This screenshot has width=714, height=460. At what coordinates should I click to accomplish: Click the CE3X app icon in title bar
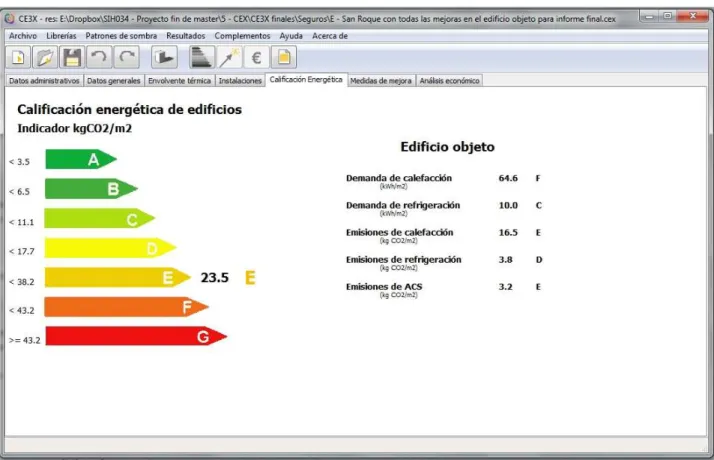point(10,19)
